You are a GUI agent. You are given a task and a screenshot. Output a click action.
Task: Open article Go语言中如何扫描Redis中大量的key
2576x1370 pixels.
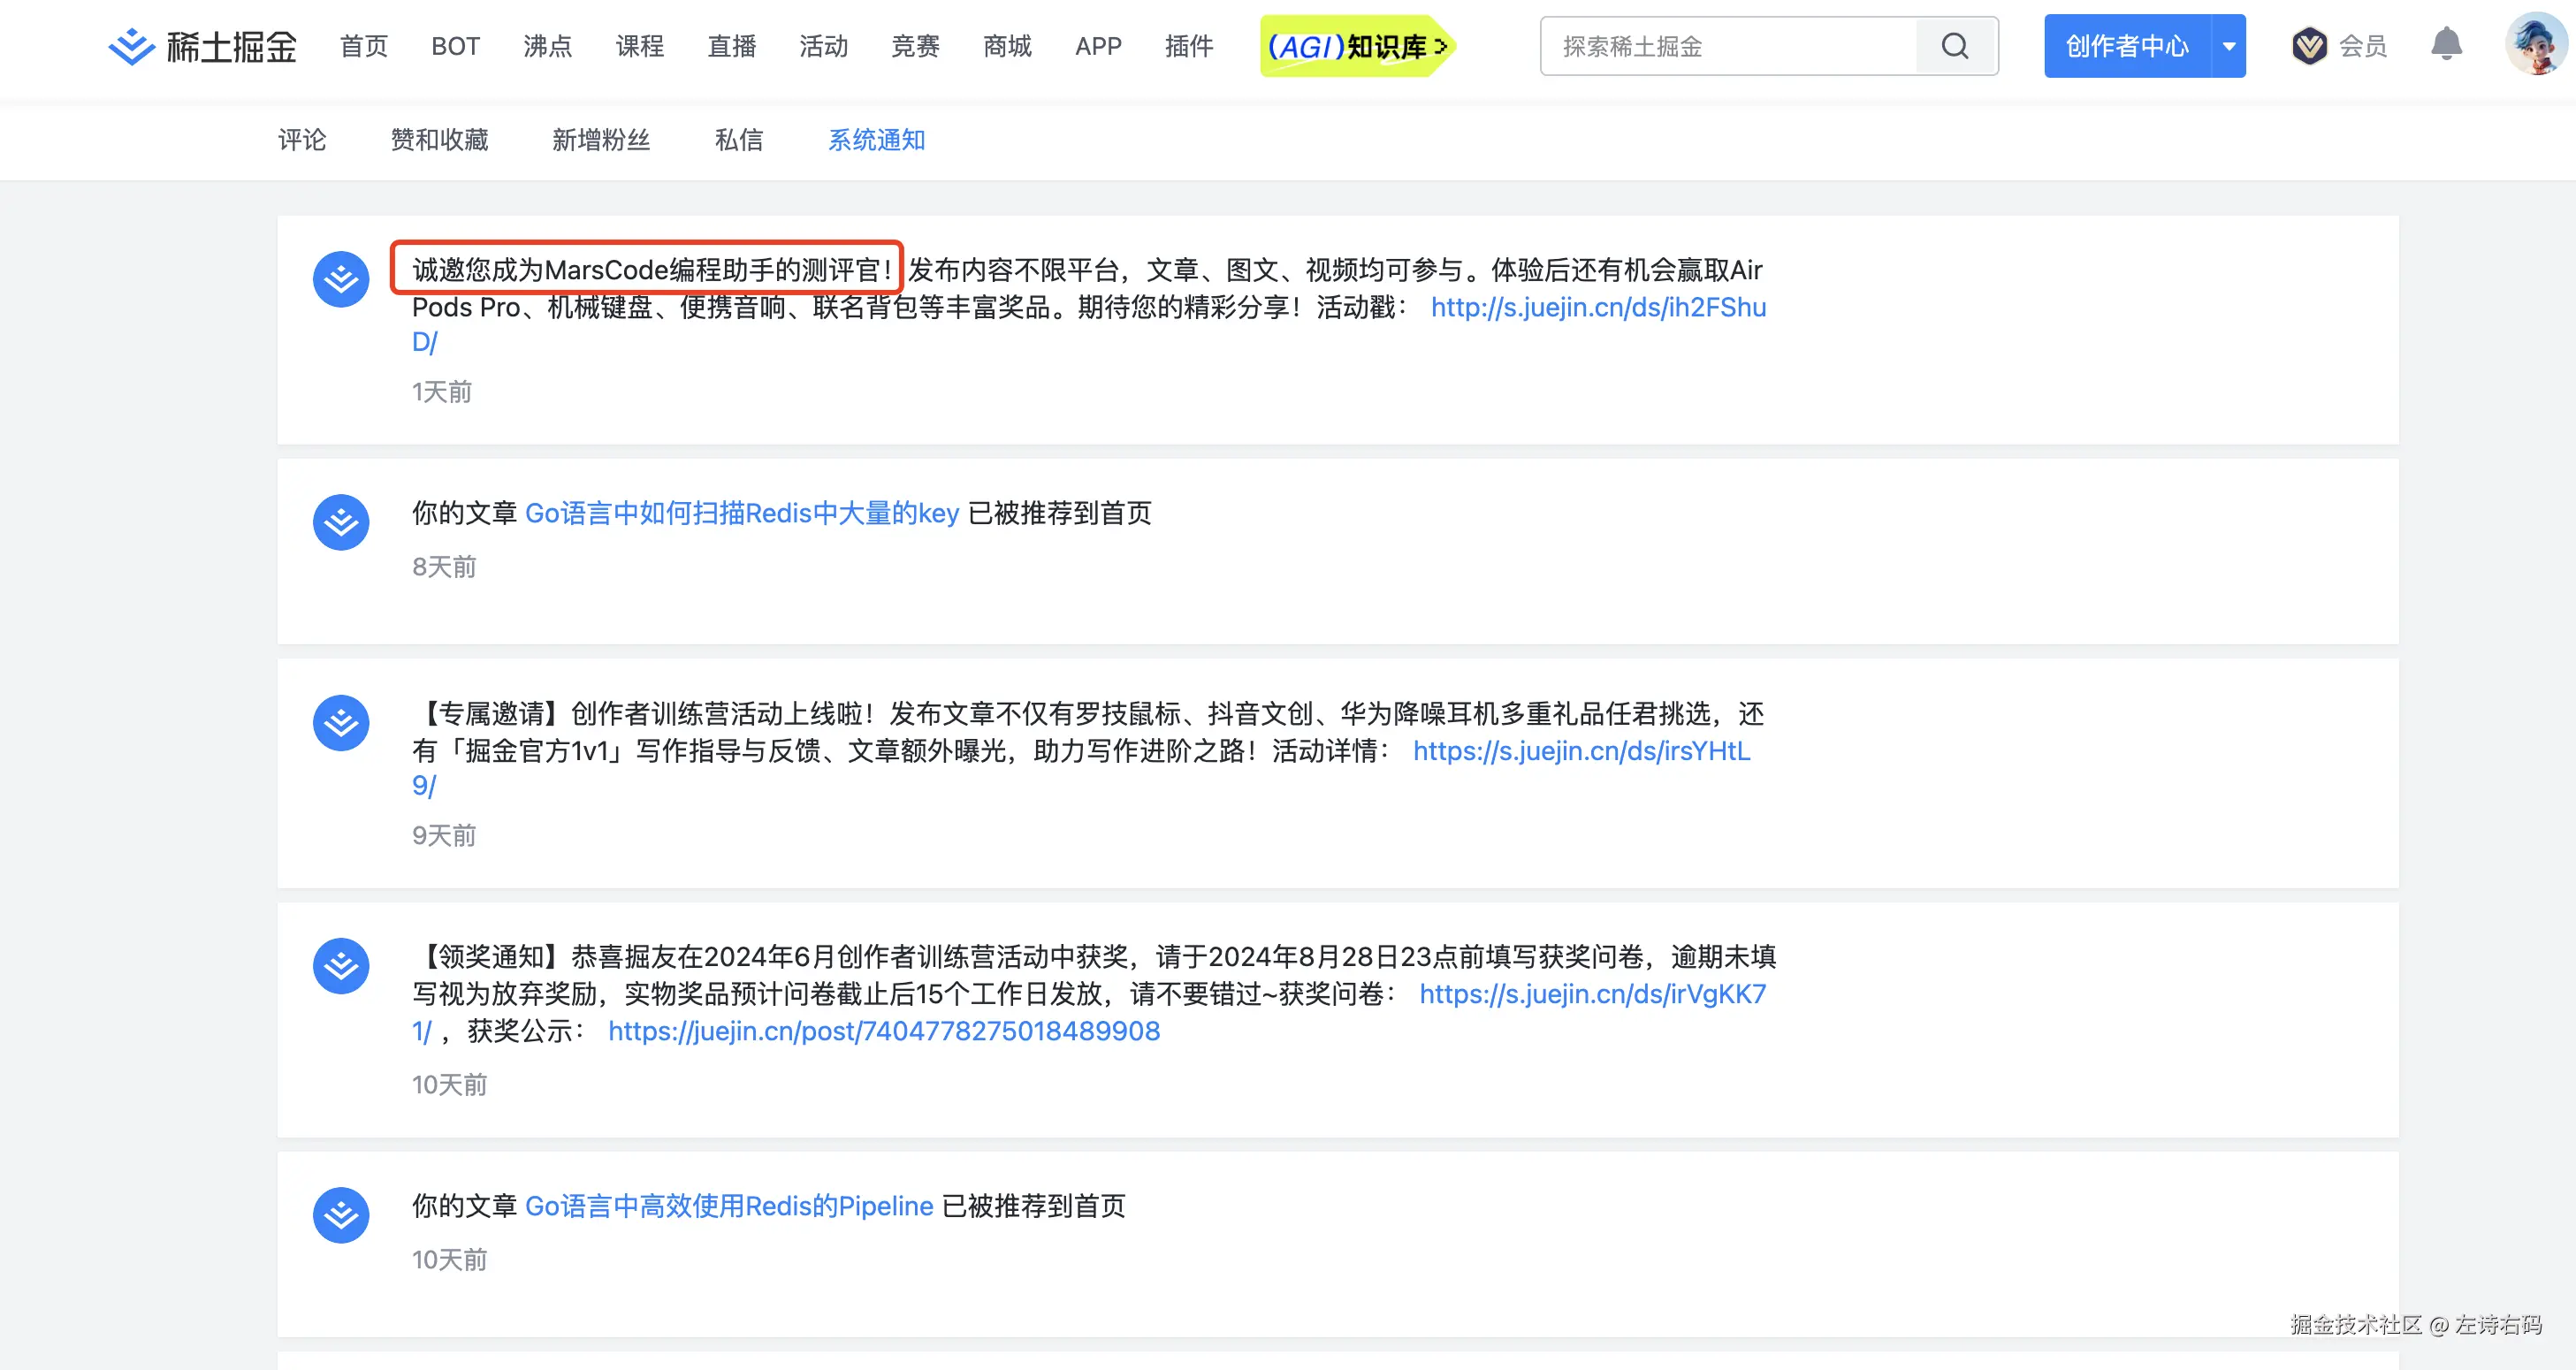point(742,513)
